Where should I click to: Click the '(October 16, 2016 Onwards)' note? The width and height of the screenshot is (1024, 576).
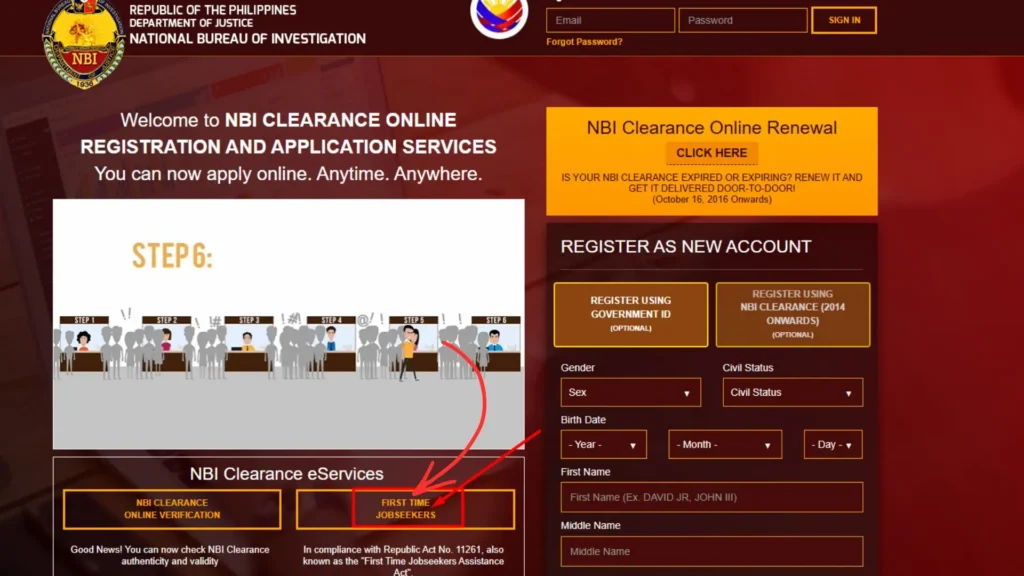coord(711,199)
